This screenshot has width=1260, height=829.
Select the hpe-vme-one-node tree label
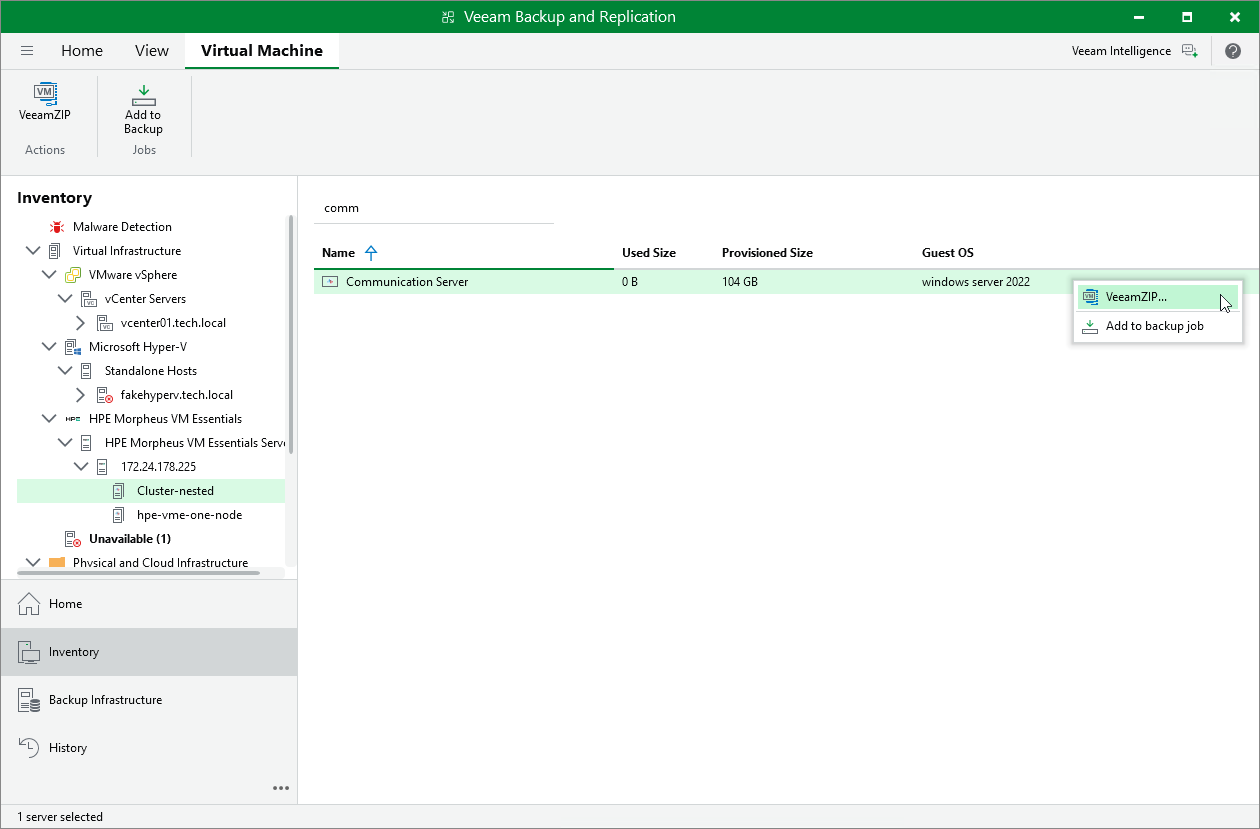pyautogui.click(x=189, y=515)
